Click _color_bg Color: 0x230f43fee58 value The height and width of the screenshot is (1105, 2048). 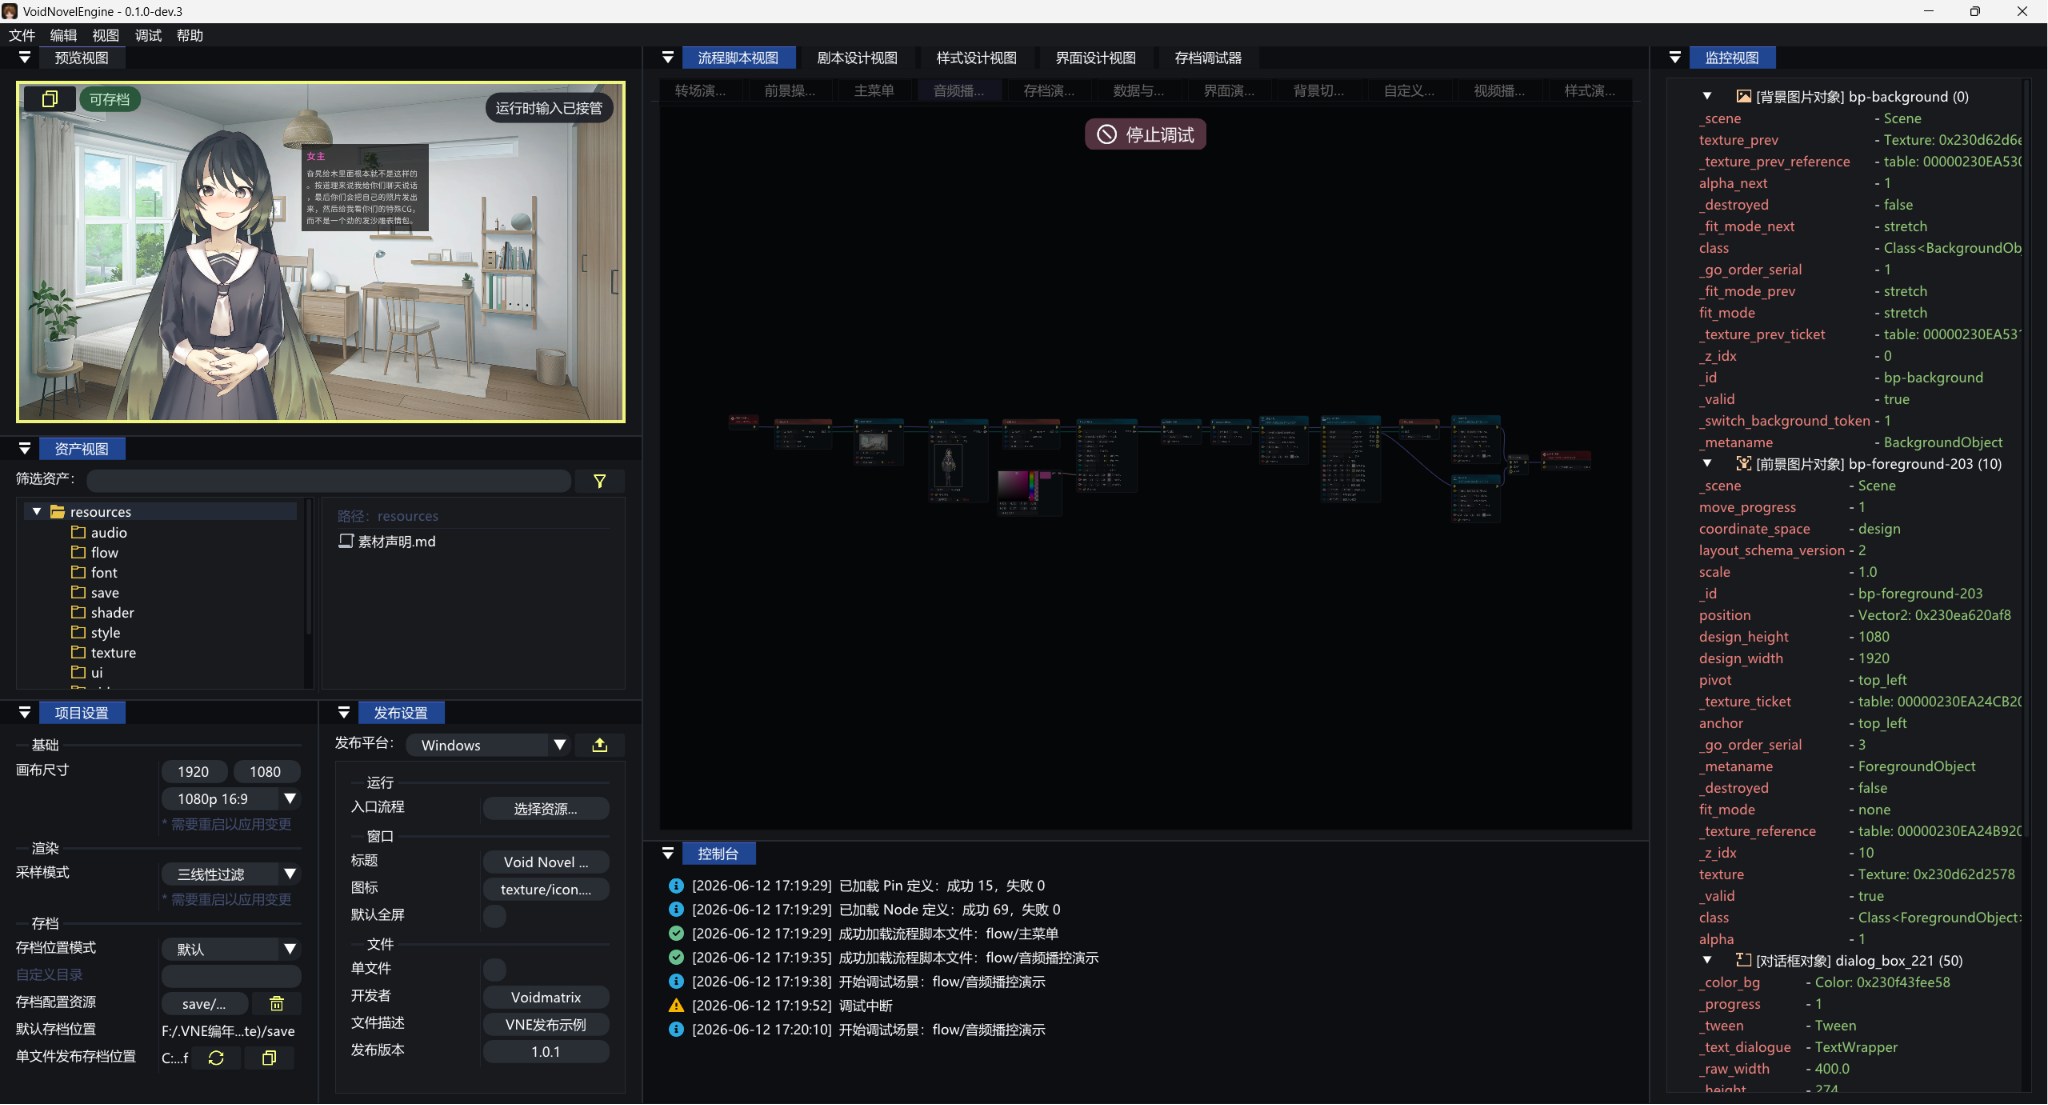1882,983
